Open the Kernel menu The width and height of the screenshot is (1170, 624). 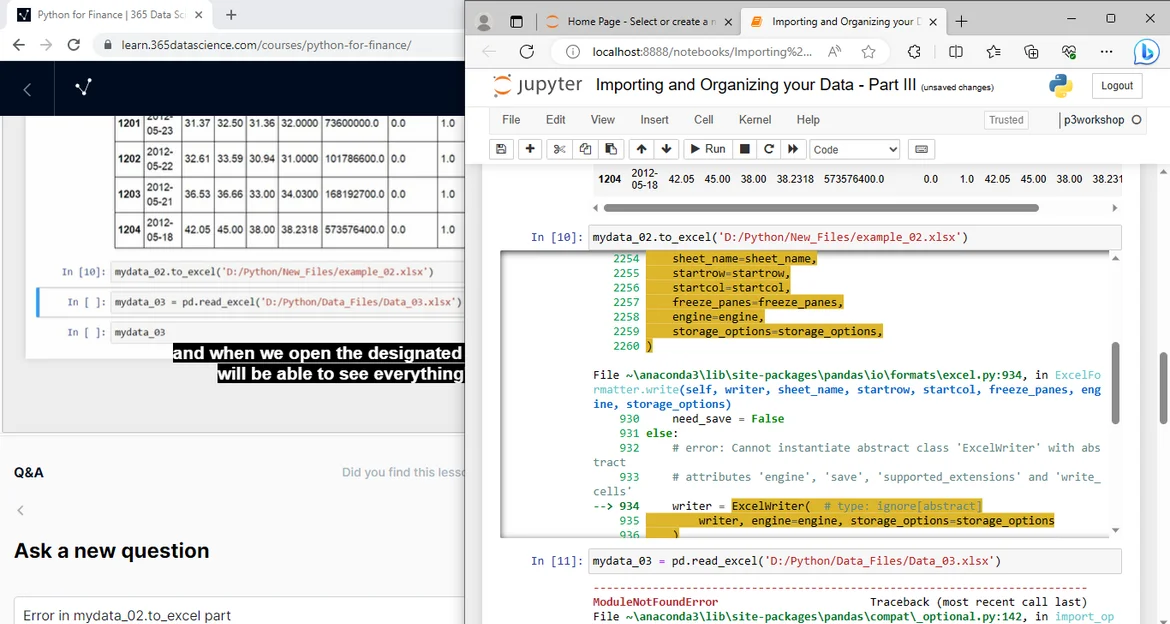coord(754,120)
